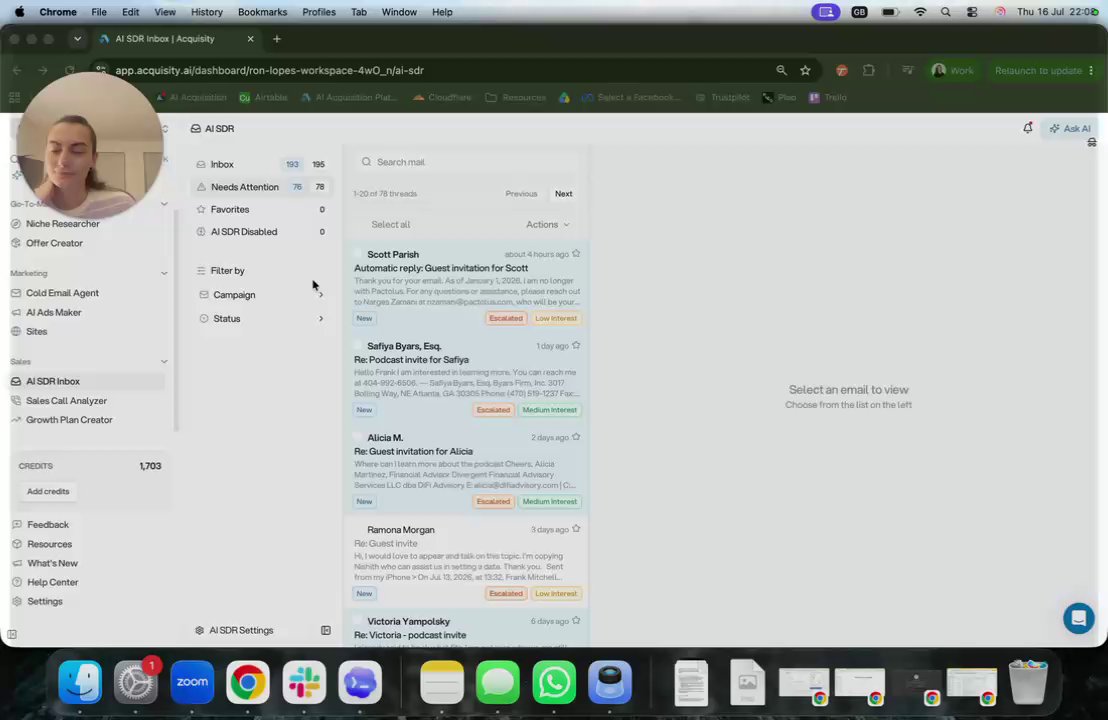Go to the Next page of threads
The image size is (1108, 720).
point(563,194)
